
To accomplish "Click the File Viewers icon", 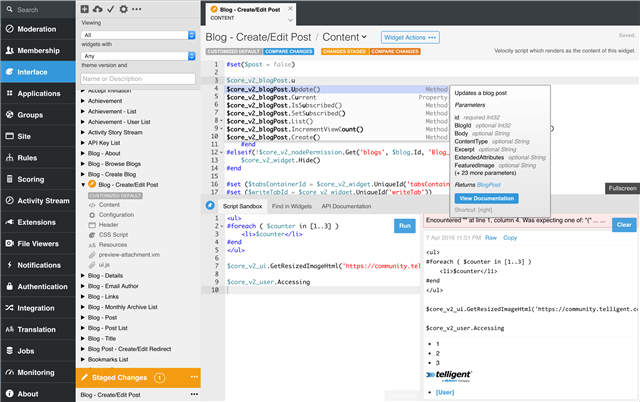I will (9, 243).
